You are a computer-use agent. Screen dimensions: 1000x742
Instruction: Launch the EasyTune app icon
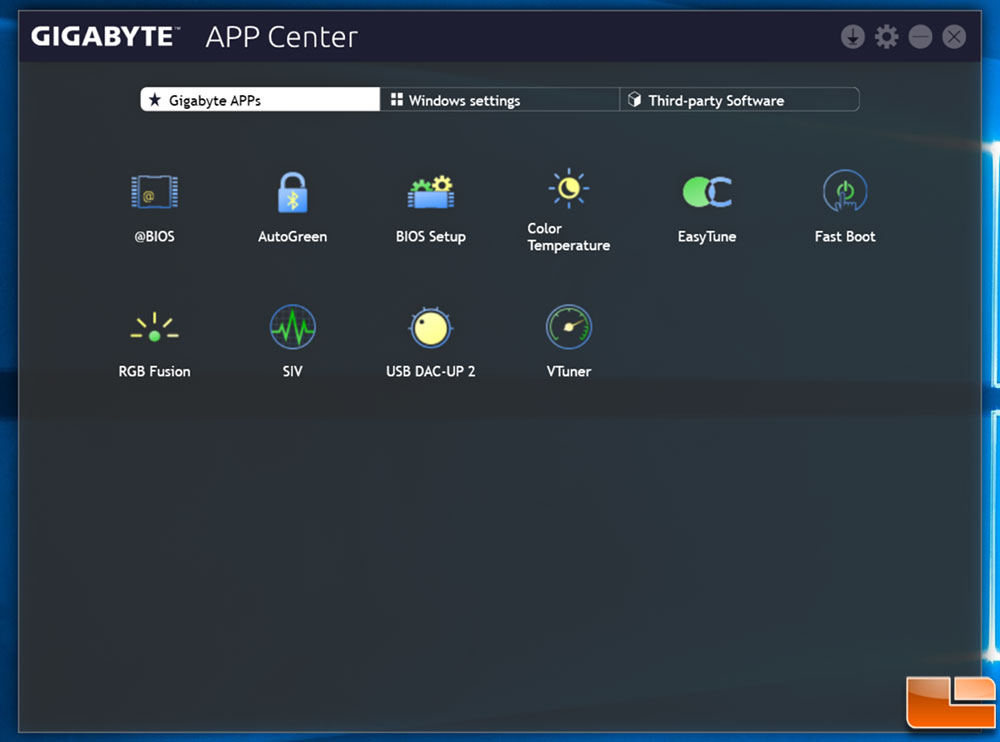point(707,192)
